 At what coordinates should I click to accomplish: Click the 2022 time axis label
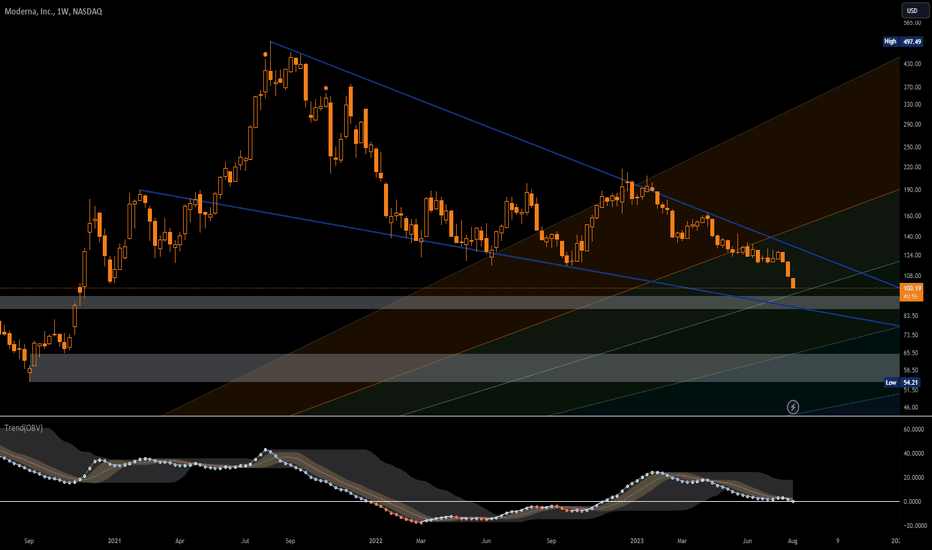pyautogui.click(x=376, y=541)
